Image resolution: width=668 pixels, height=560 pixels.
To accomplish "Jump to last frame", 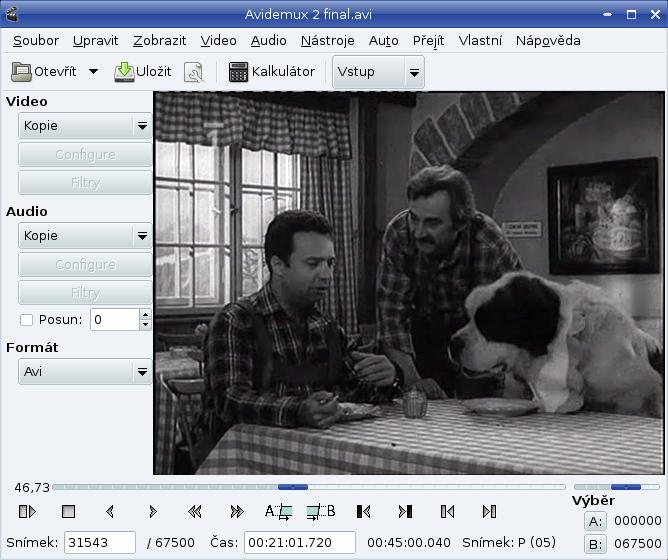I will point(489,511).
